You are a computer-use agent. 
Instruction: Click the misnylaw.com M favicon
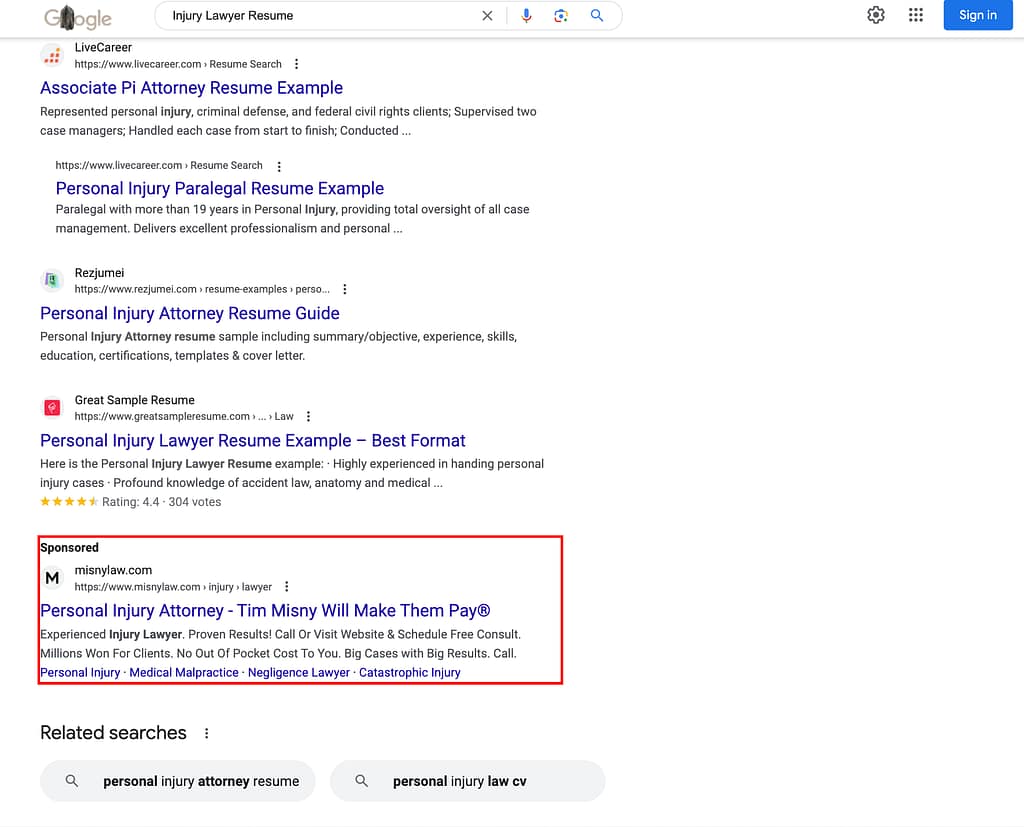(52, 578)
